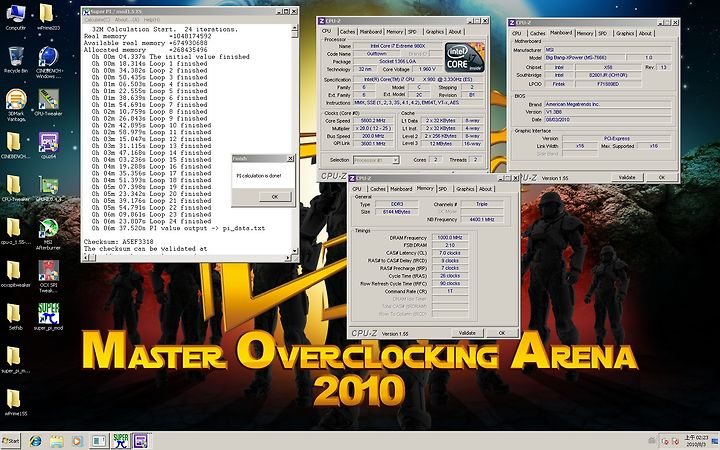Screen dimensions: 720x450
Task: Open Windows Explorer from the taskbar
Action: (56, 441)
